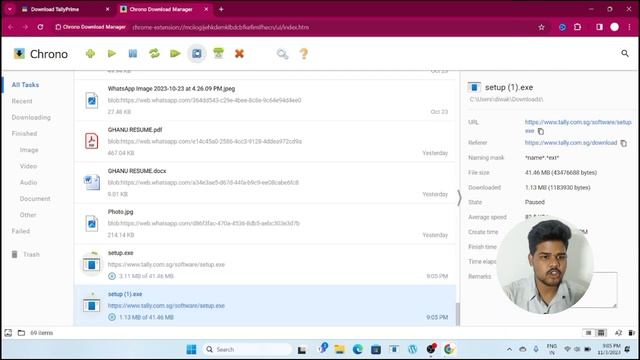Filter by Other type
The image size is (640, 360).
[28, 215]
